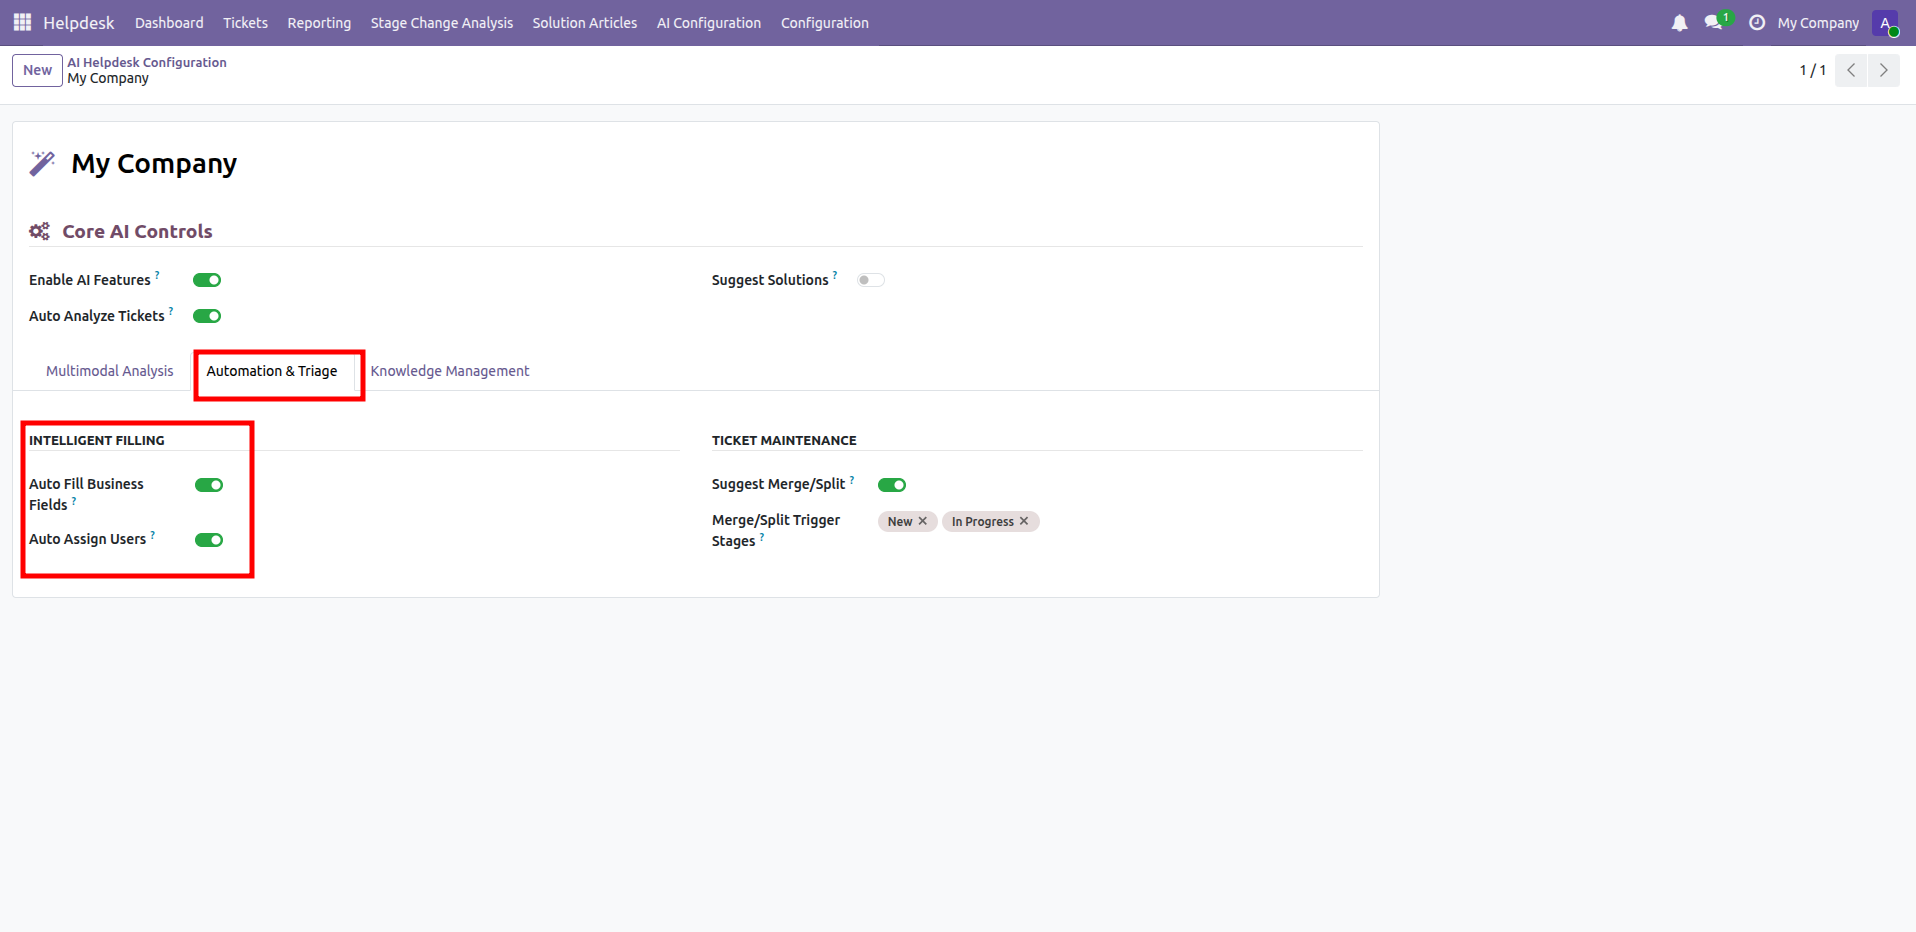
Task: Click the New record button
Action: (x=37, y=70)
